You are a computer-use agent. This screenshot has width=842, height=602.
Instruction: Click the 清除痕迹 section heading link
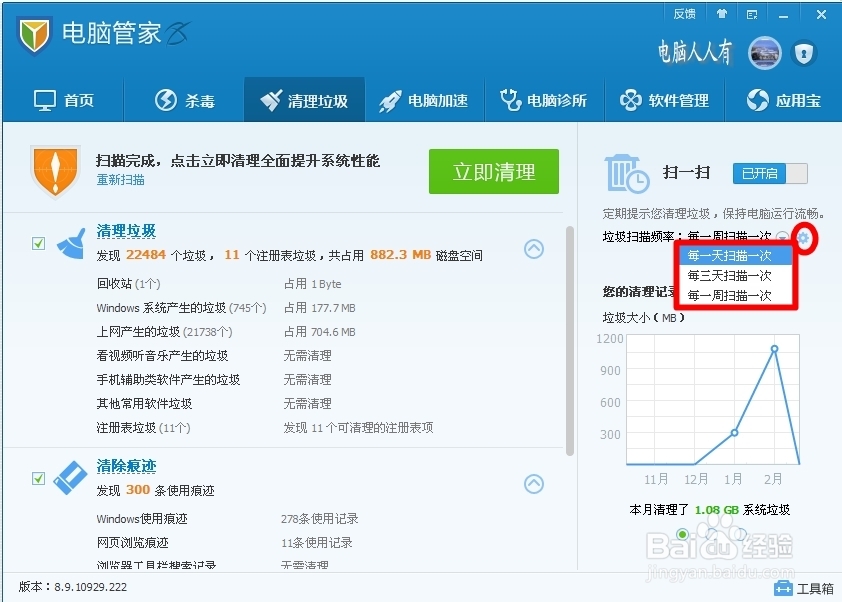(x=126, y=466)
